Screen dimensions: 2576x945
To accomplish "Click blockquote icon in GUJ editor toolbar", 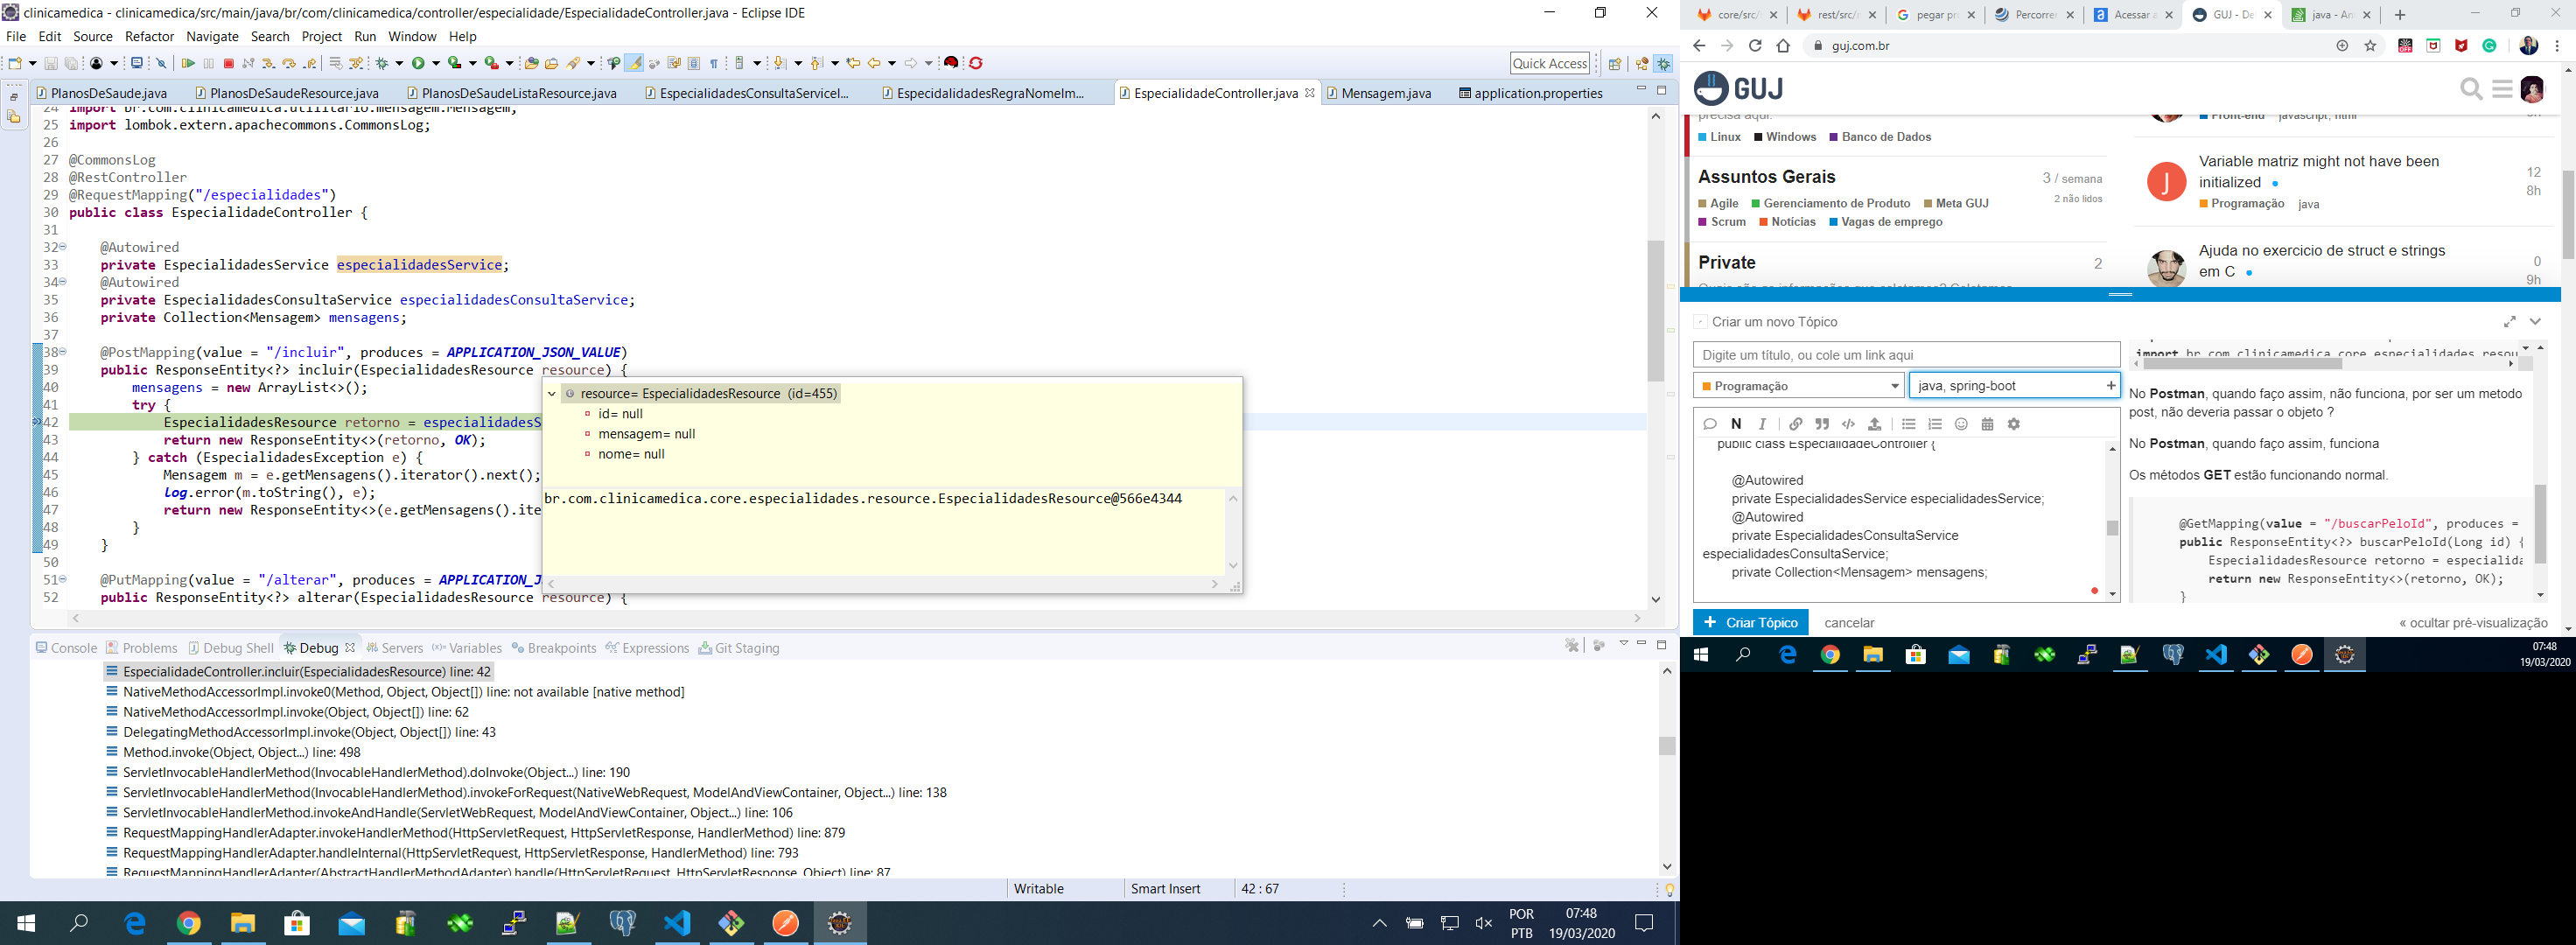I will pyautogui.click(x=1822, y=424).
